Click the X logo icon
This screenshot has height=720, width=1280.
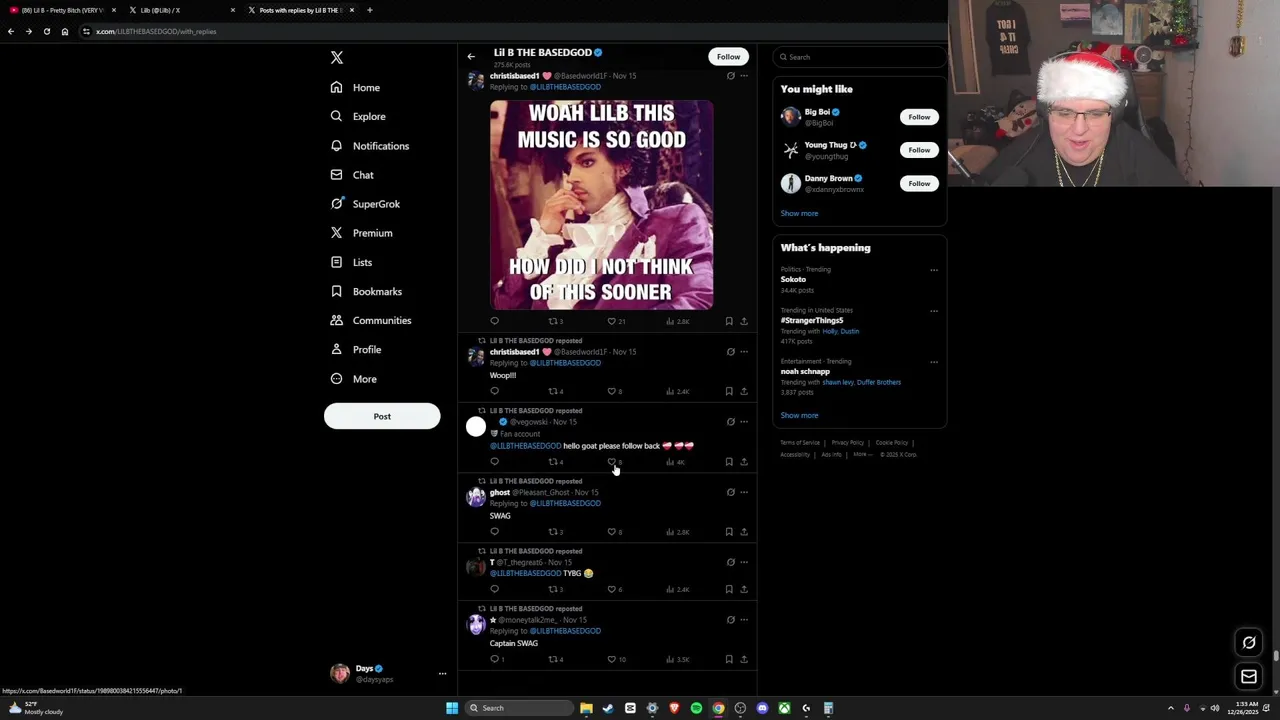point(337,58)
